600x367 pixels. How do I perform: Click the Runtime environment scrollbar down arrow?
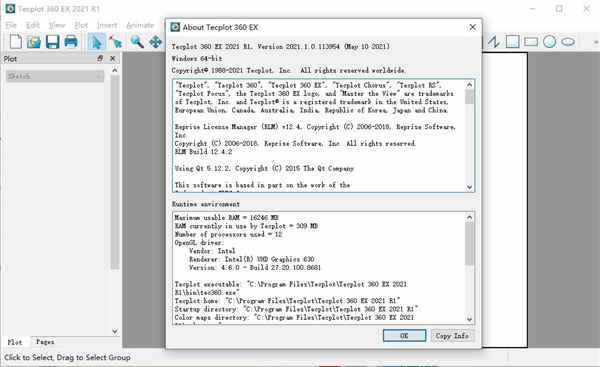point(470,319)
